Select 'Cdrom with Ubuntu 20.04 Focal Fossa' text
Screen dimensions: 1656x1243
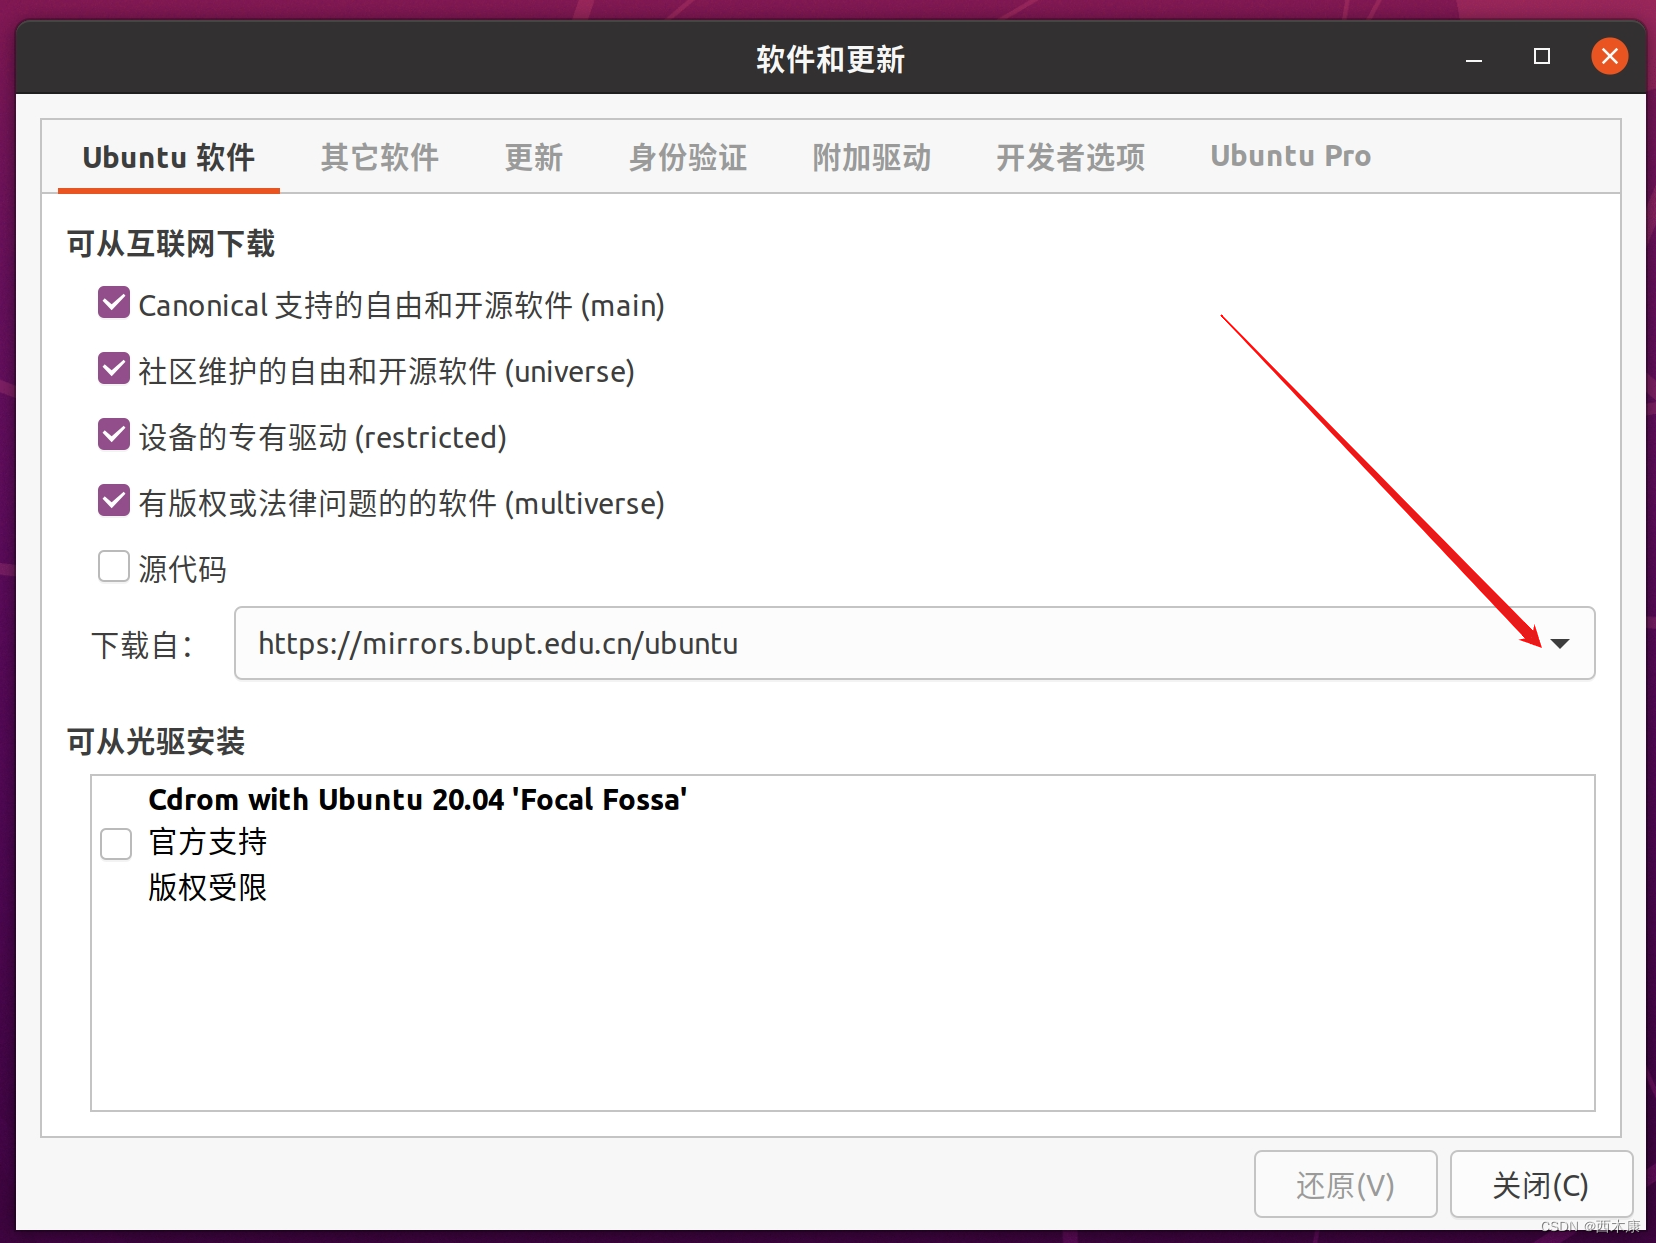coord(418,799)
